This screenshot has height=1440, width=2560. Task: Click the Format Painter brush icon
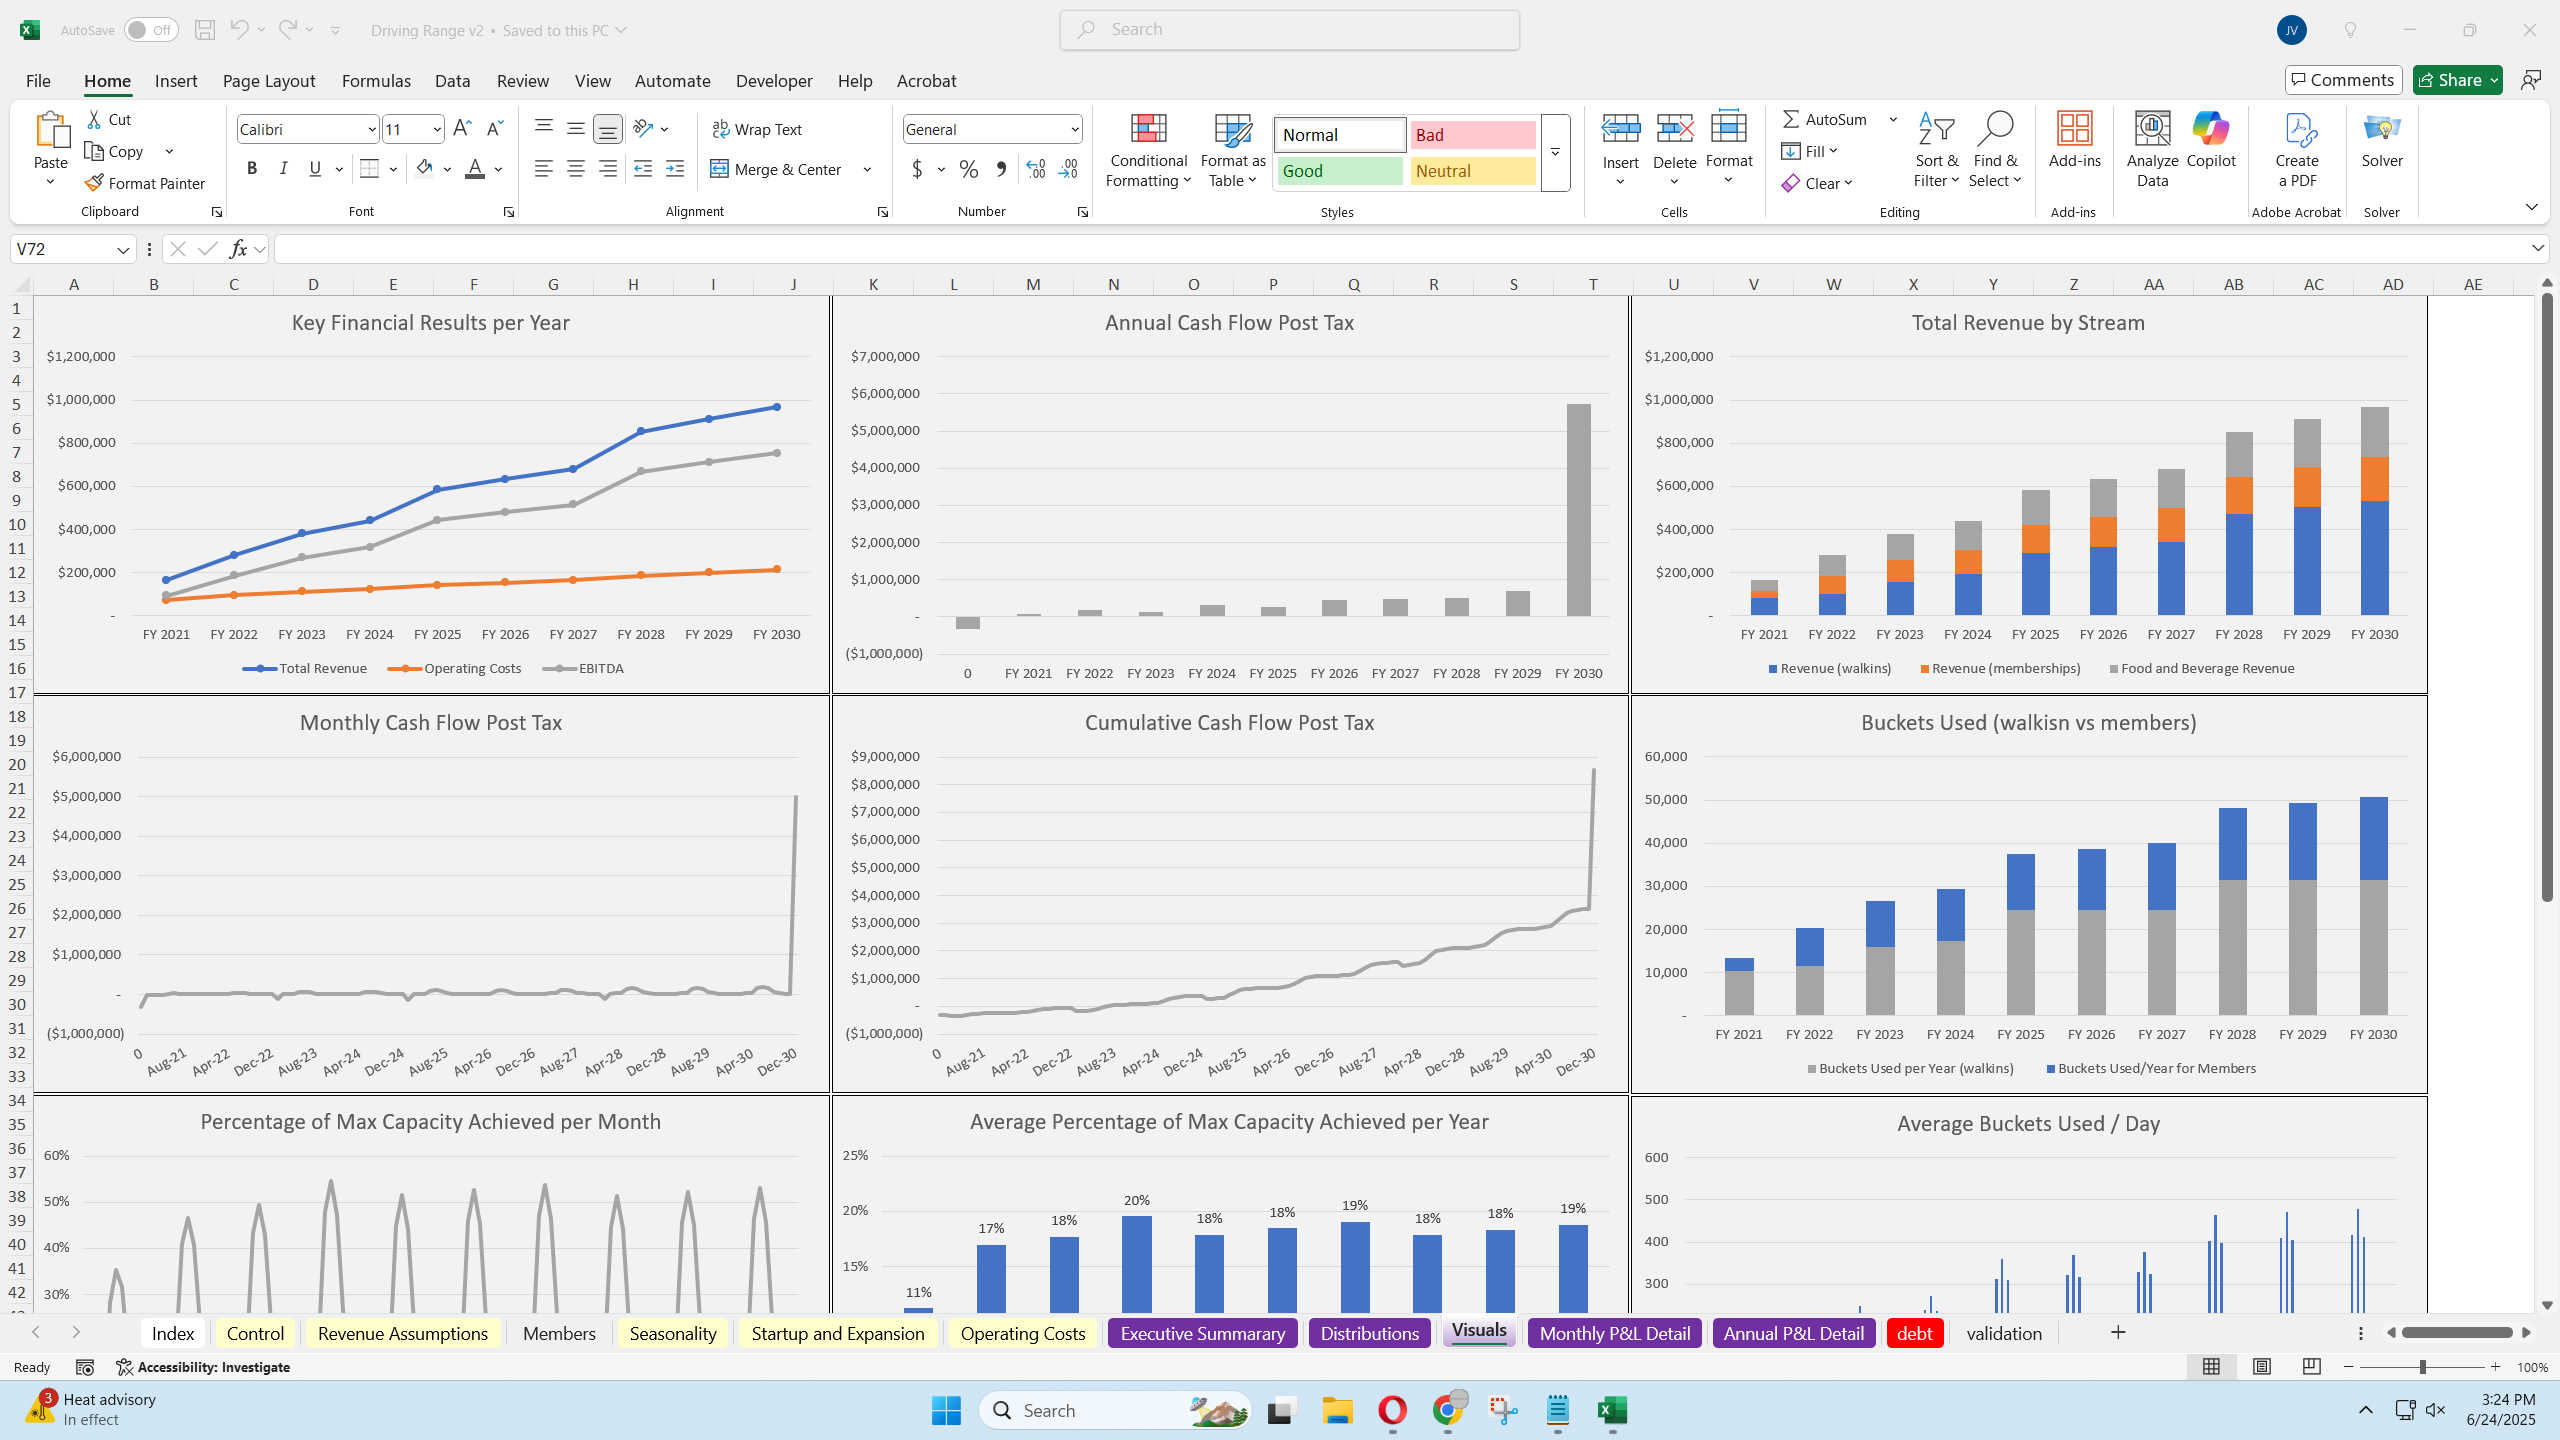click(94, 183)
